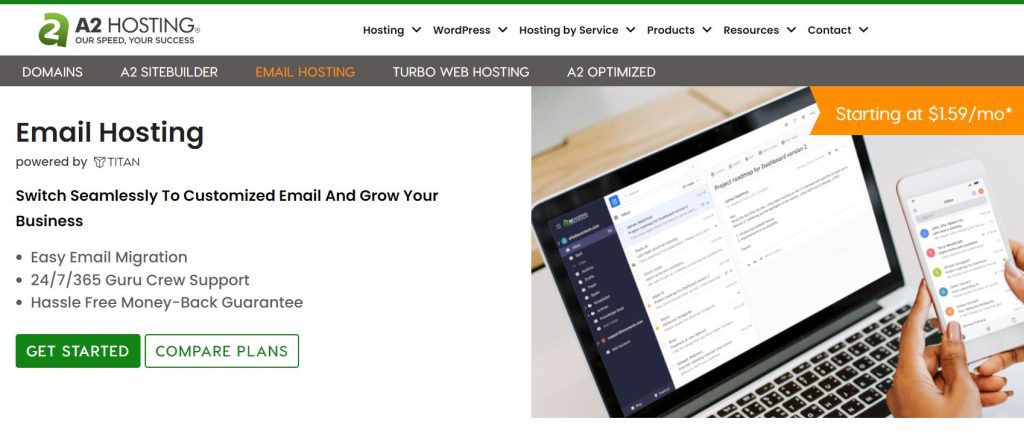Click the Titan logo icon
Viewport: 1024px width, 433px height.
[x=99, y=162]
